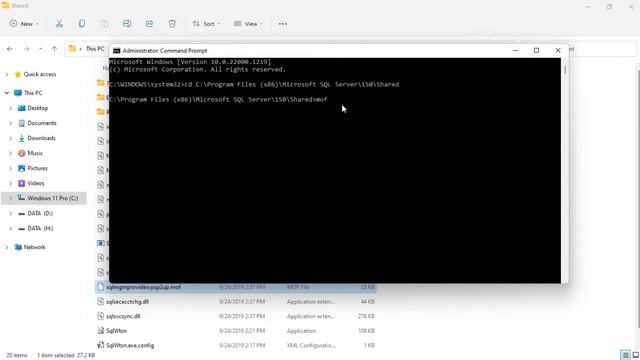
Task: Expand the Music tree node
Action: pos(11,153)
